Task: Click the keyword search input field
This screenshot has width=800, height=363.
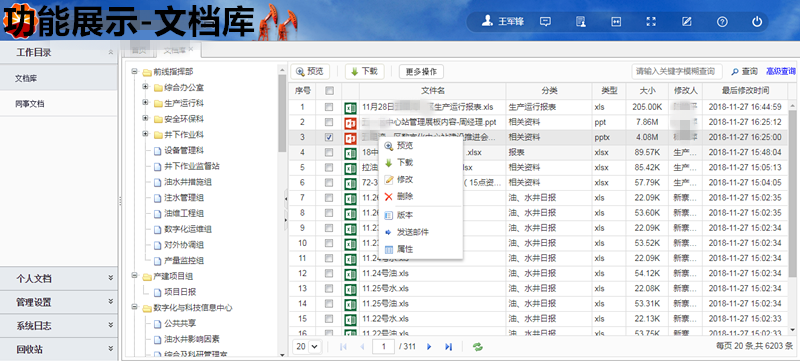Action: (x=677, y=72)
